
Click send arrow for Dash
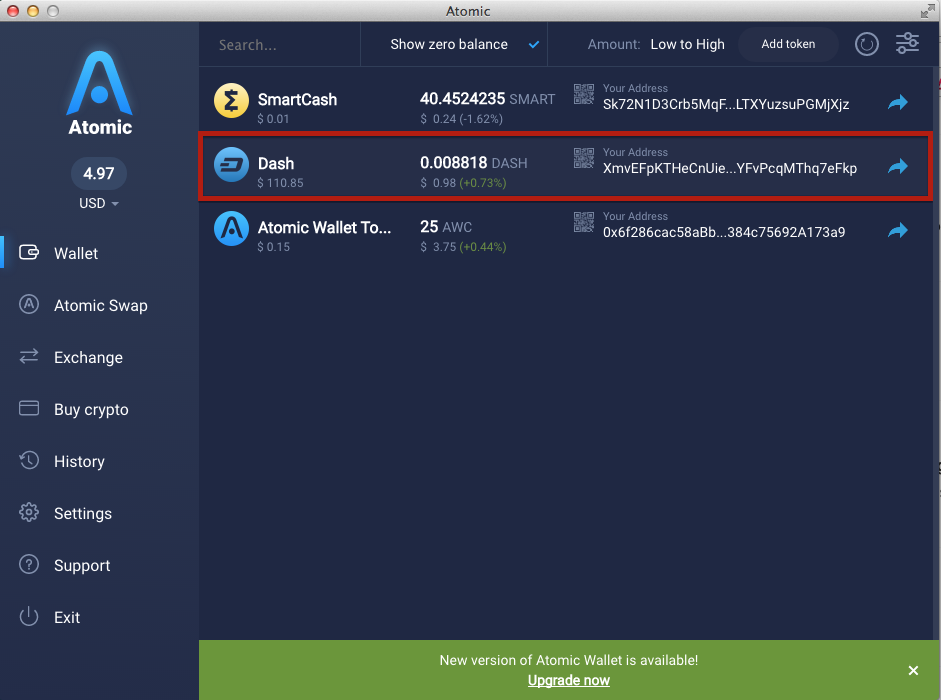click(898, 166)
